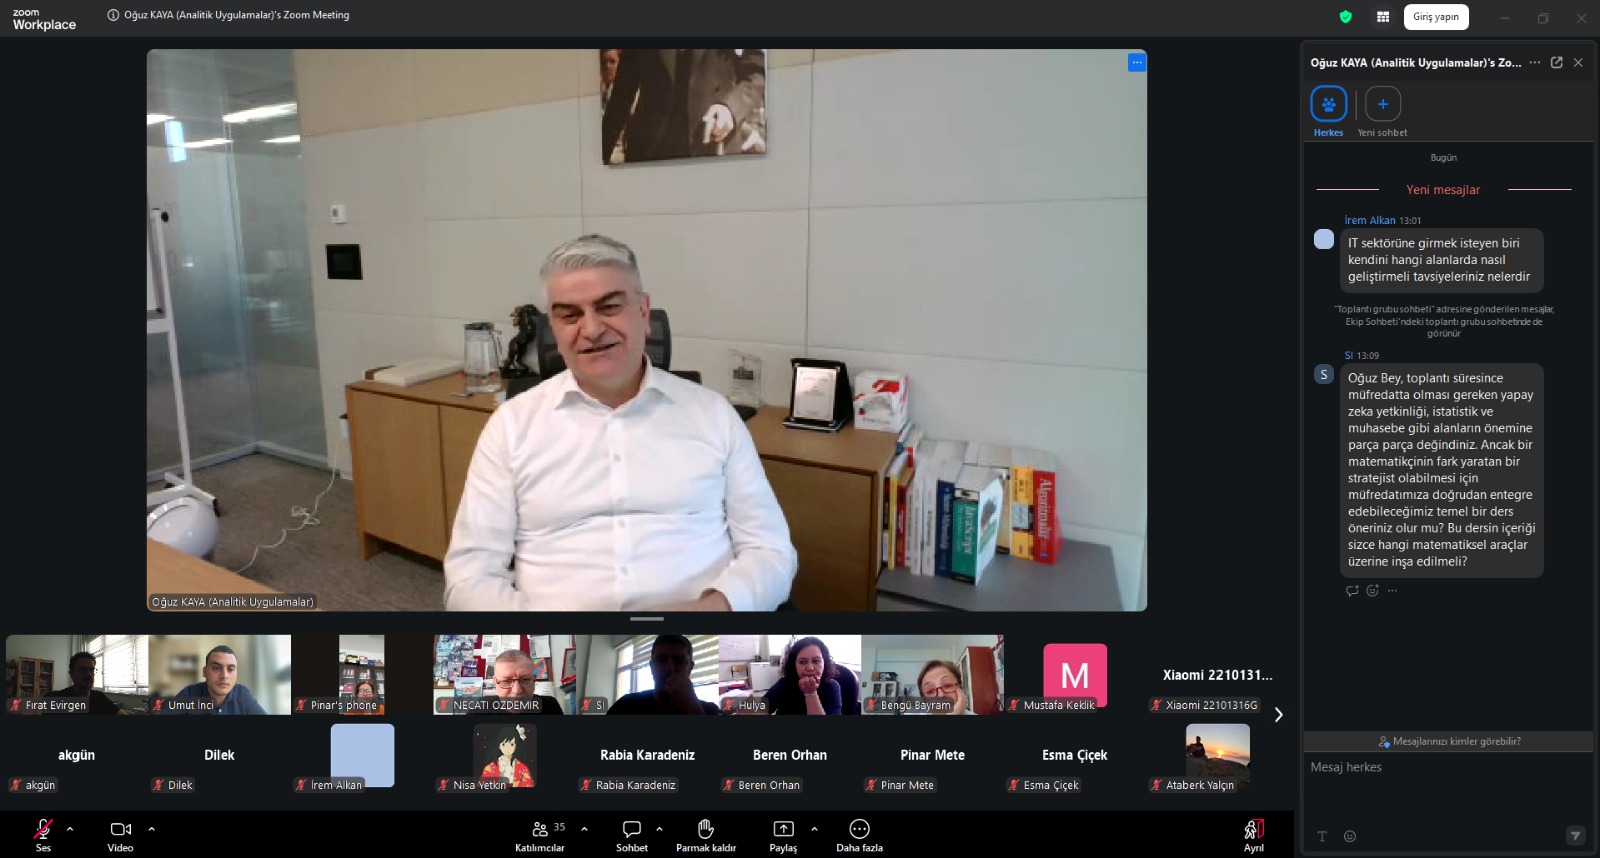
Task: Click the Bugün date label in chat
Action: pyautogui.click(x=1443, y=157)
